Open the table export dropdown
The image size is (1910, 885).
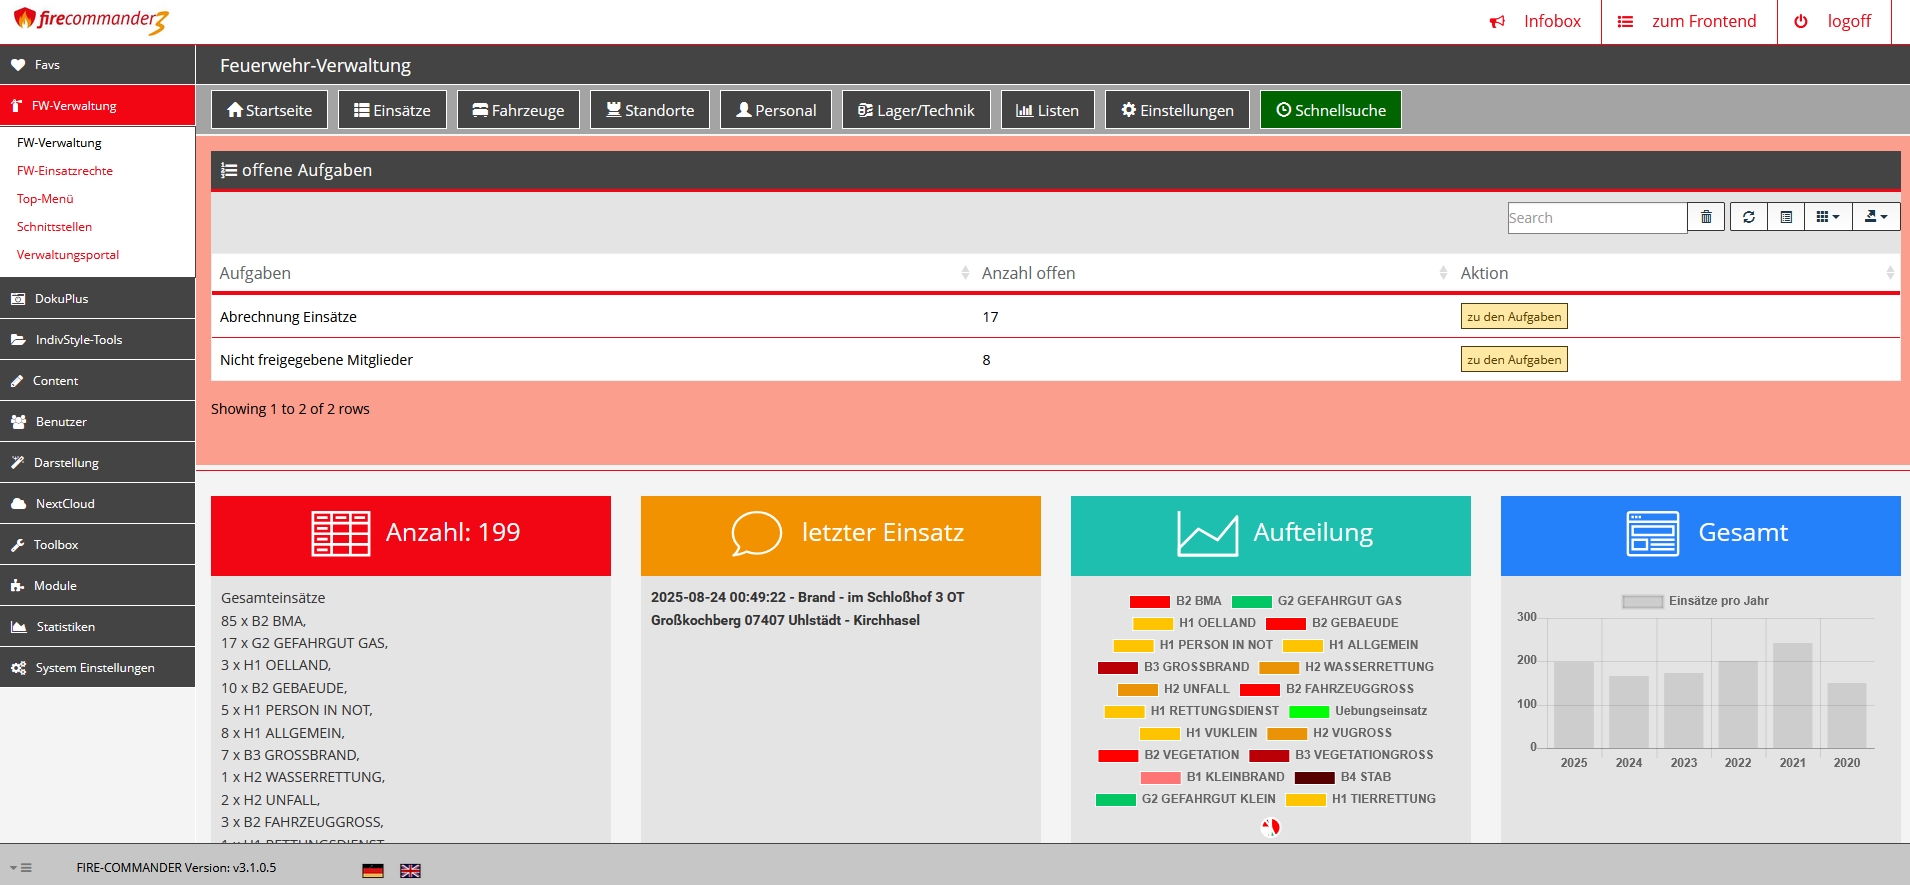click(1875, 217)
